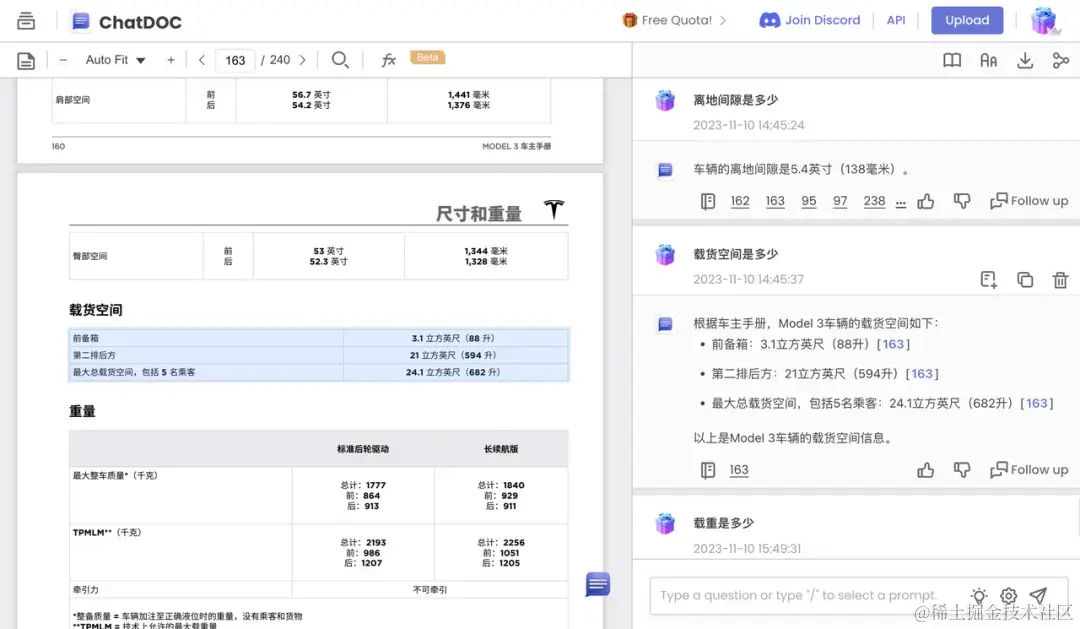
Task: Open reading mode via the book icon
Action: click(x=951, y=60)
